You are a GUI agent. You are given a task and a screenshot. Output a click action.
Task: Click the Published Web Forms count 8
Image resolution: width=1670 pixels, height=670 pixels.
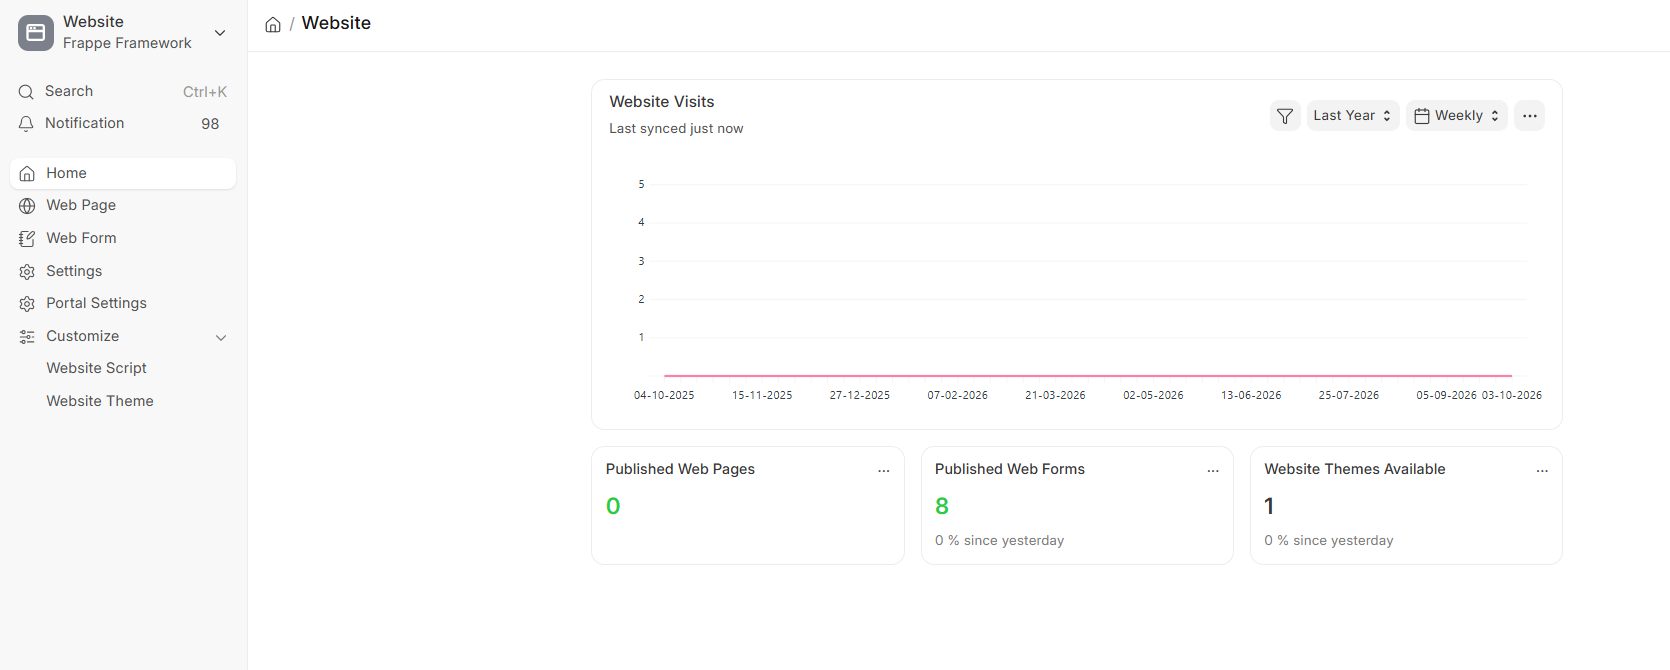pos(942,506)
